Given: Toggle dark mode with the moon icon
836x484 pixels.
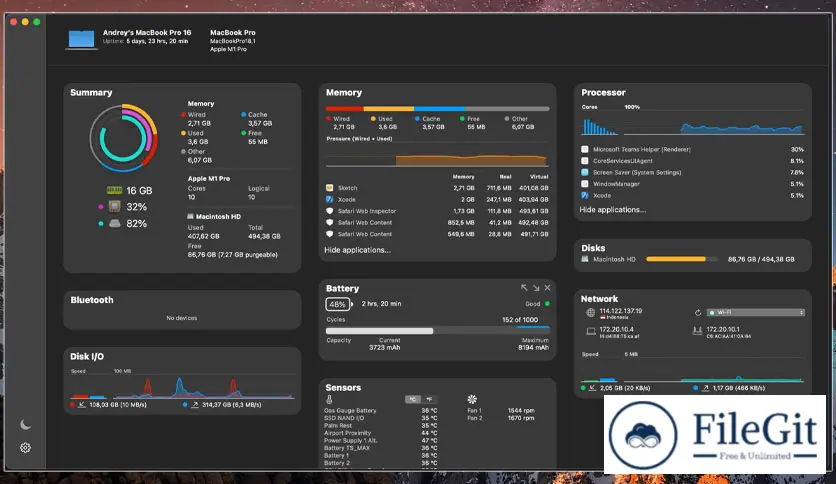Looking at the screenshot, I should tap(25, 425).
